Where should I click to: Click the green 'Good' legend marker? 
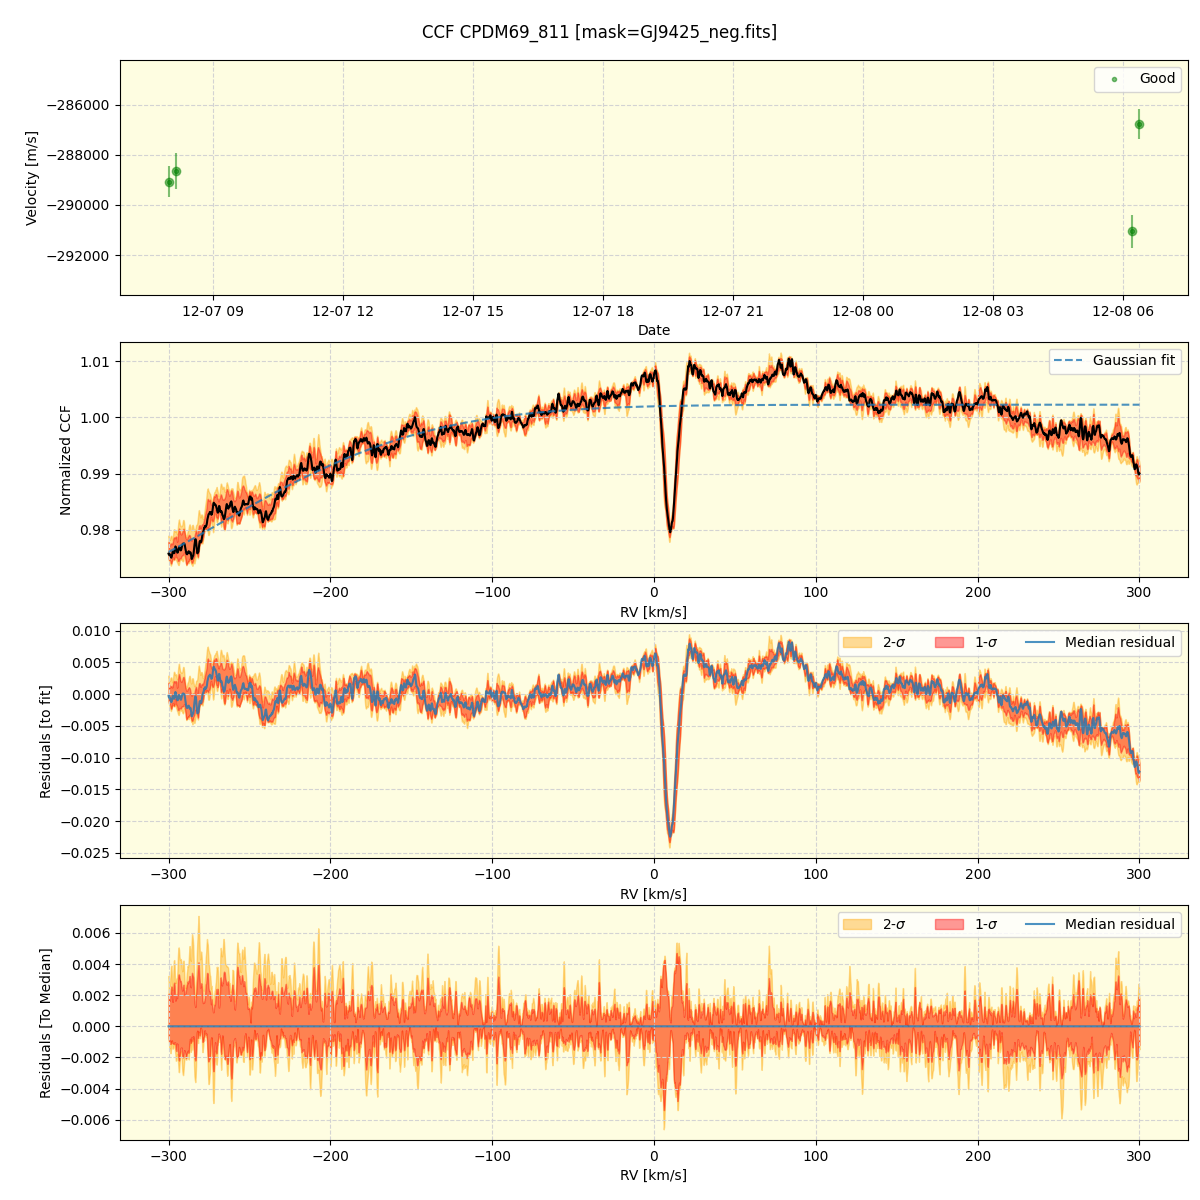[x=1114, y=78]
